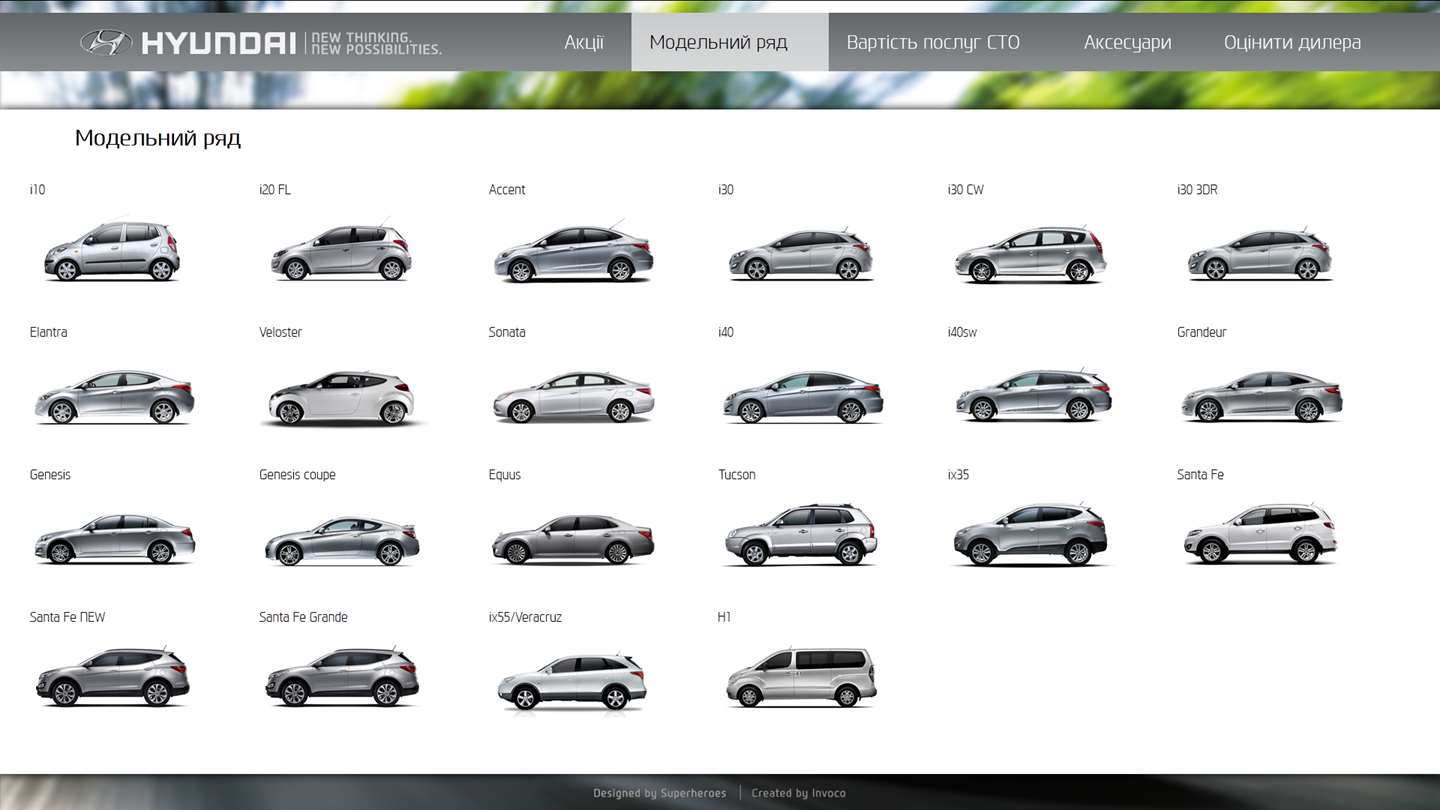Screen dimensions: 1440x810
Task: Click the Santa Fe Grande name label
Action: coord(303,617)
